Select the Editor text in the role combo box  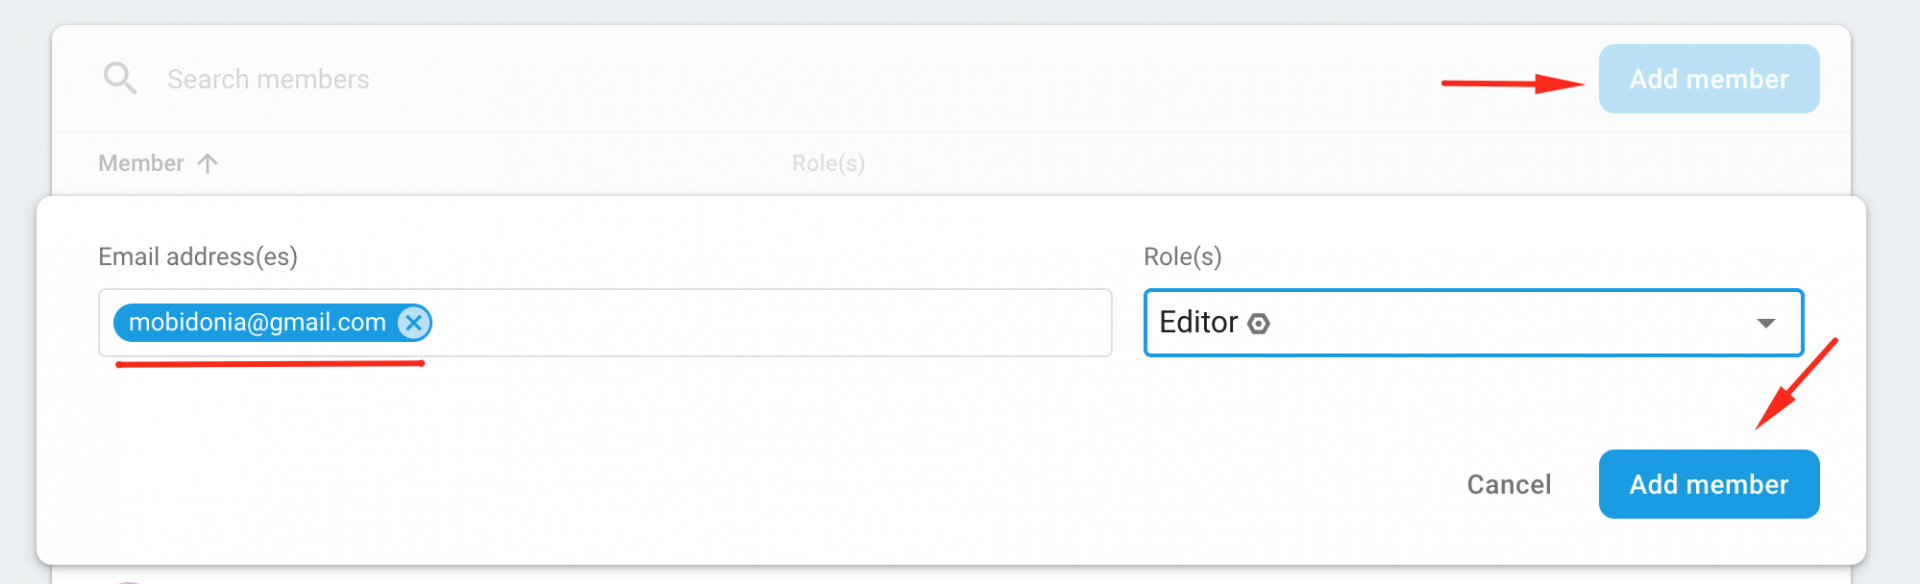[x=1198, y=322]
